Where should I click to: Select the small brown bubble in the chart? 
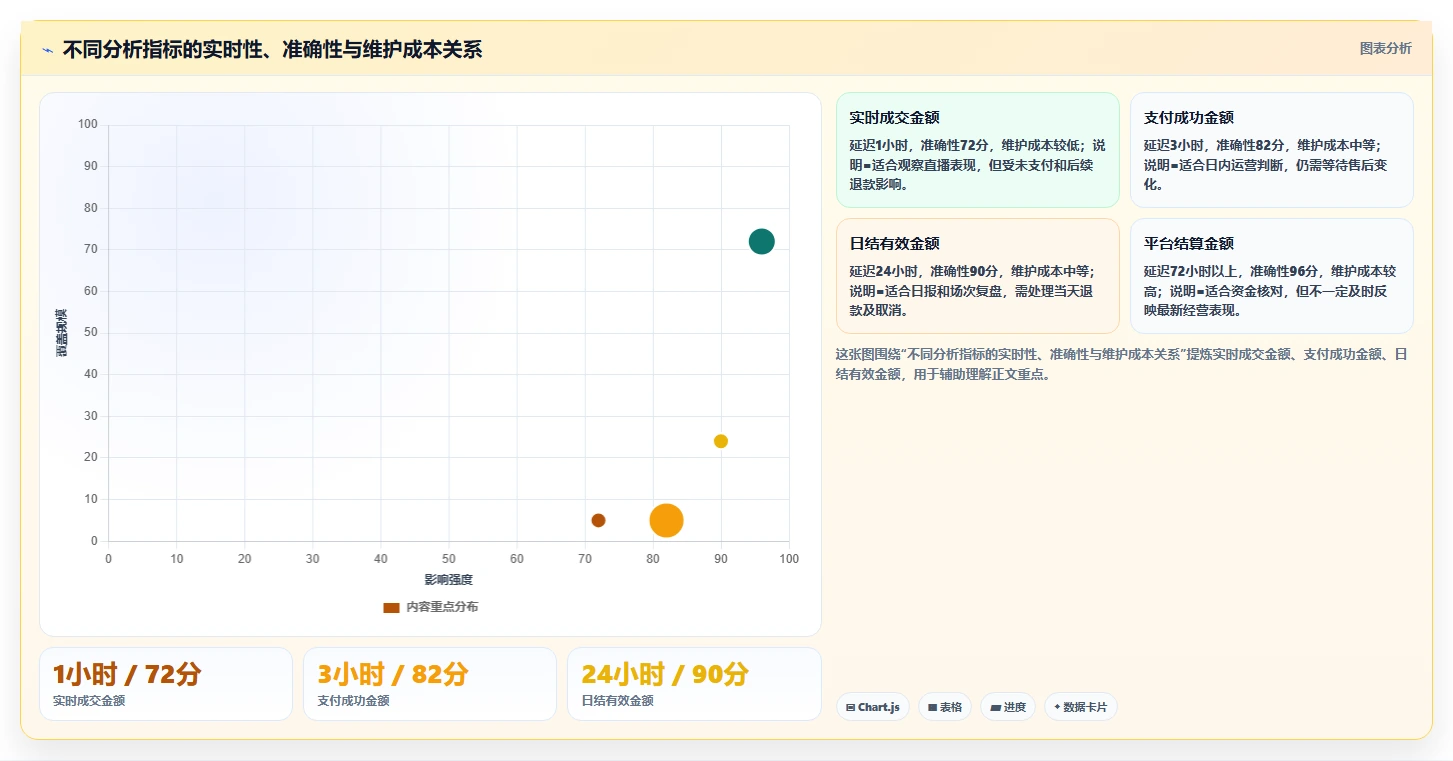pyautogui.click(x=598, y=520)
